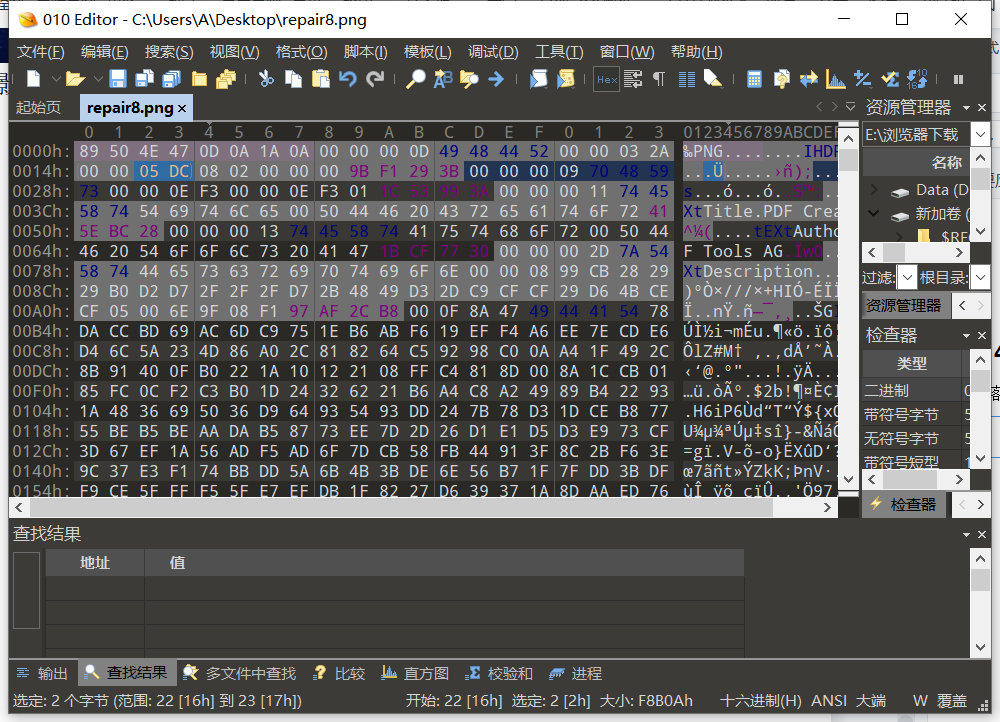Image resolution: width=1000 pixels, height=722 pixels.
Task: Toggle the show whitespace pilcrow icon
Action: tap(659, 79)
